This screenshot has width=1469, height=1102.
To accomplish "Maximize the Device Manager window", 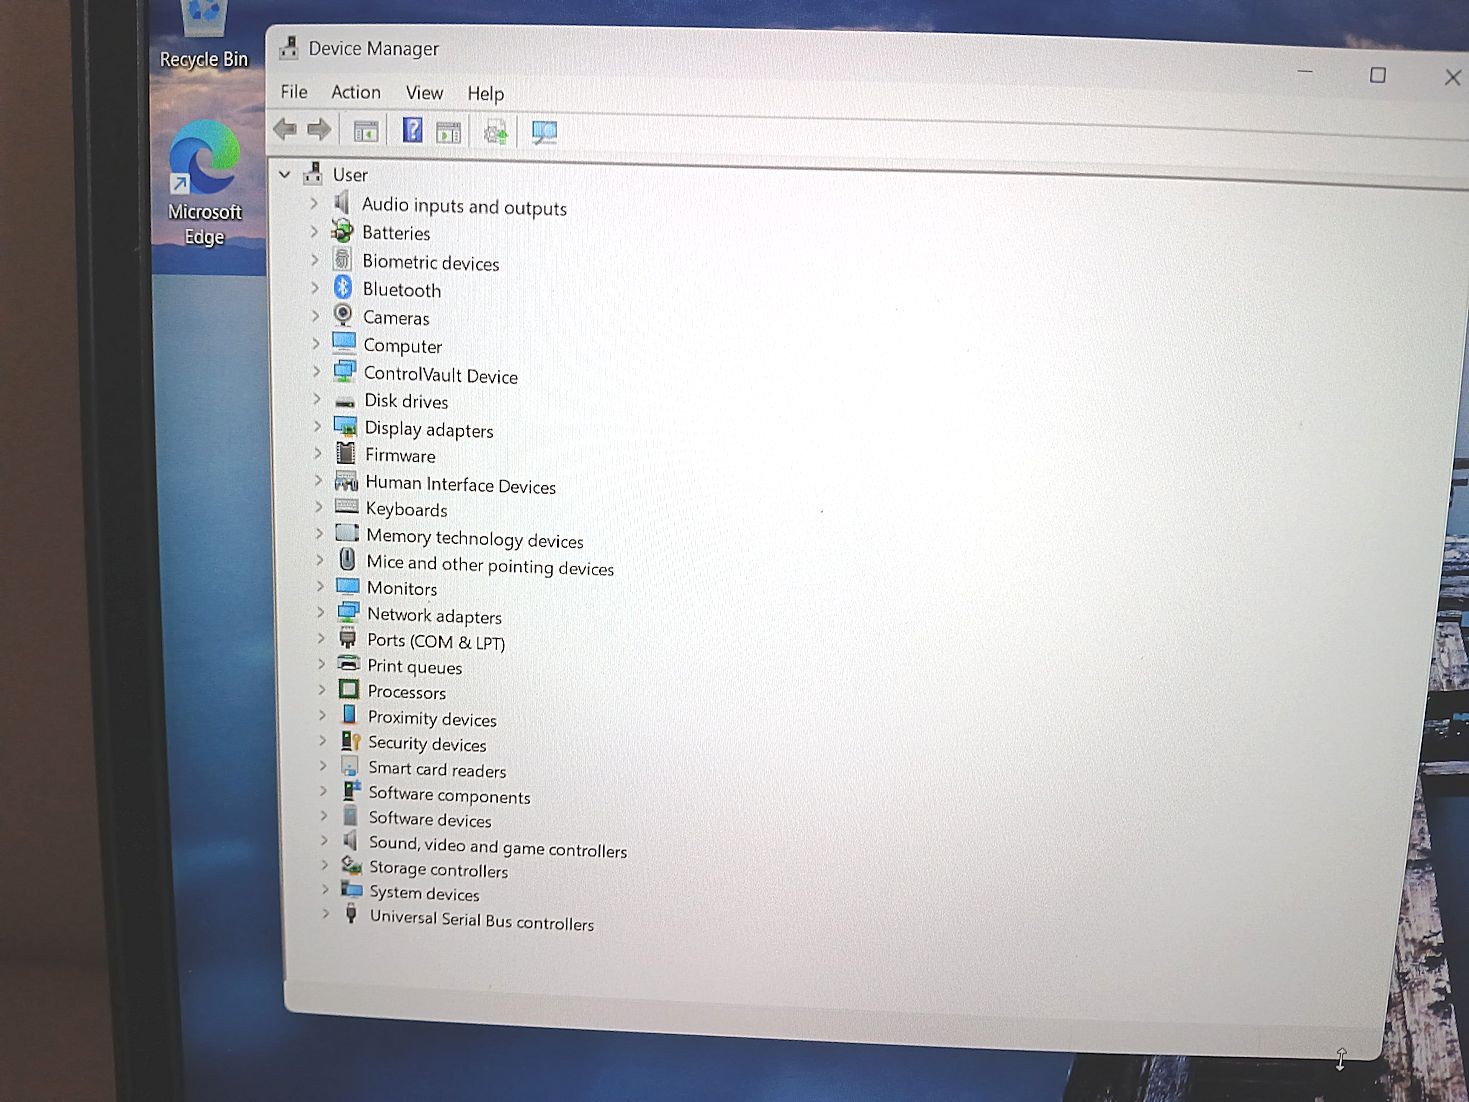I will pos(1378,75).
